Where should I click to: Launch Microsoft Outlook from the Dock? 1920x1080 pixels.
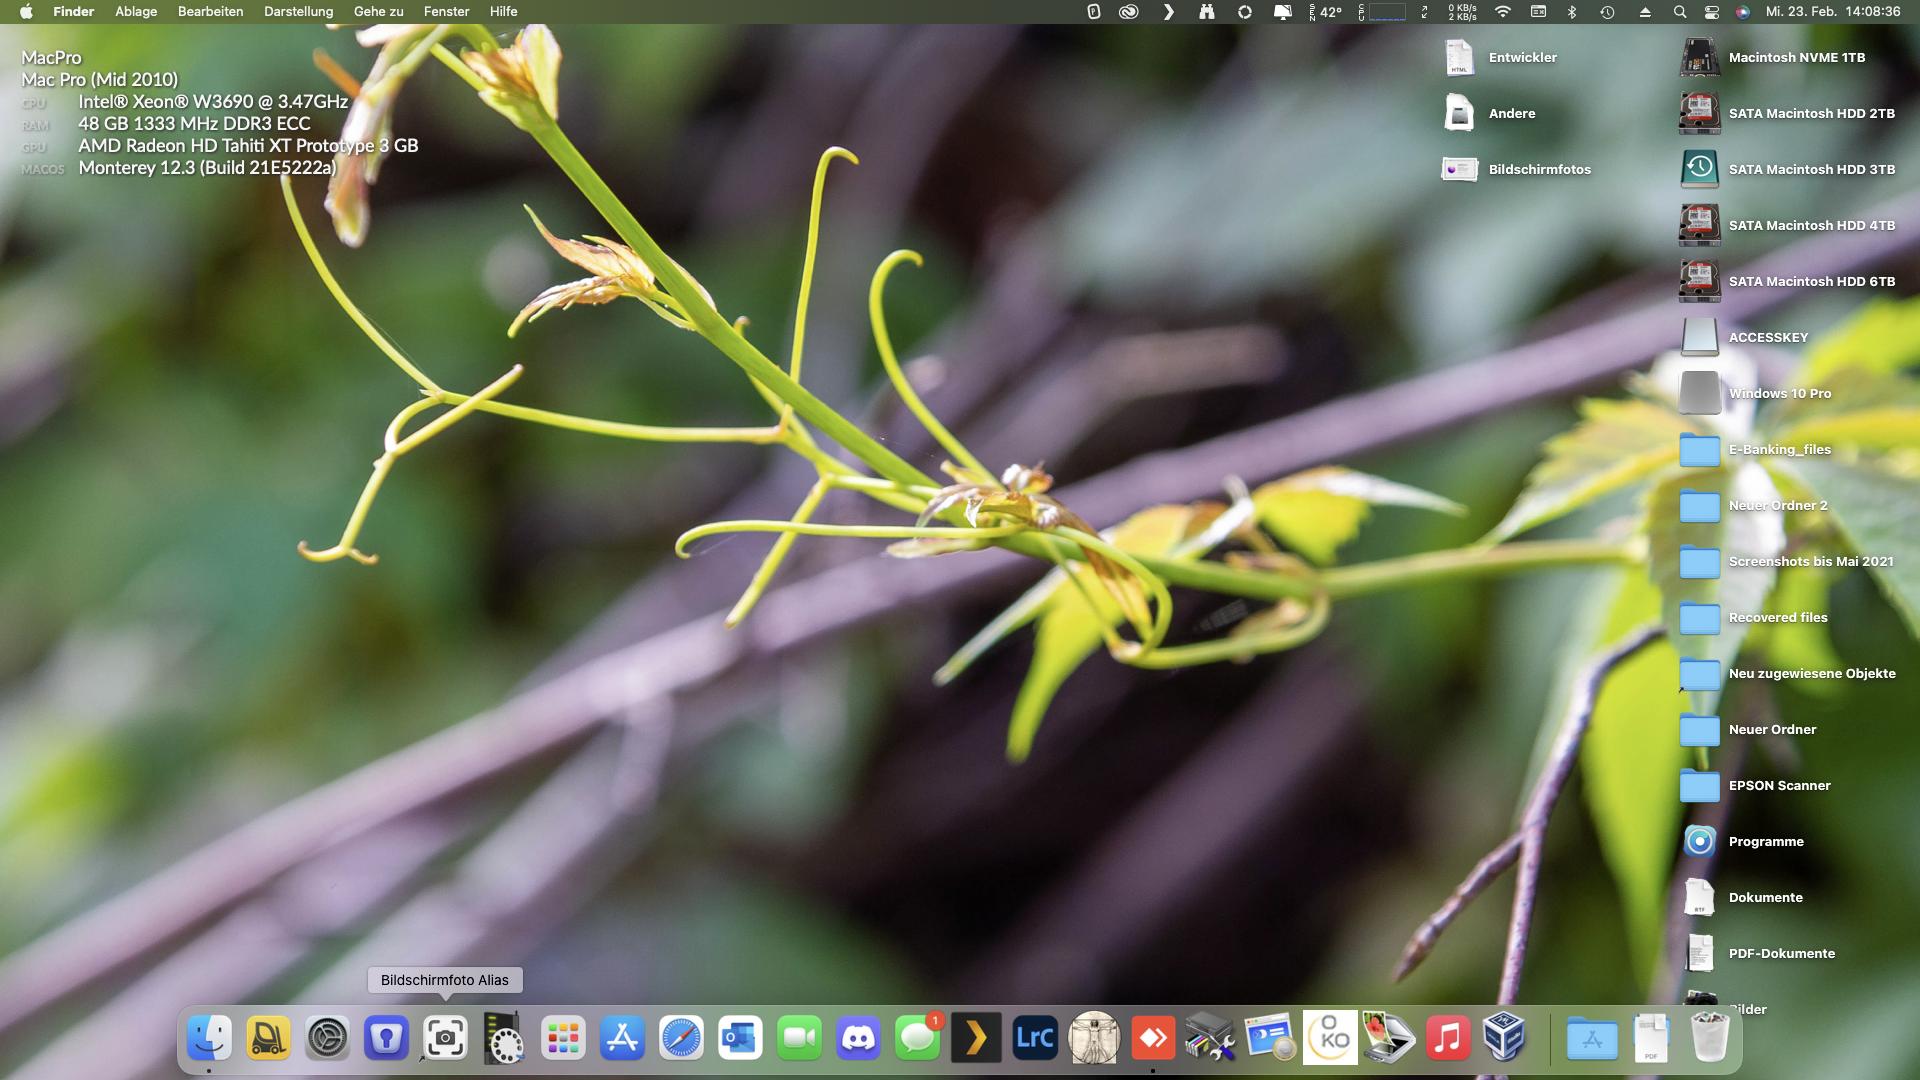(740, 1039)
